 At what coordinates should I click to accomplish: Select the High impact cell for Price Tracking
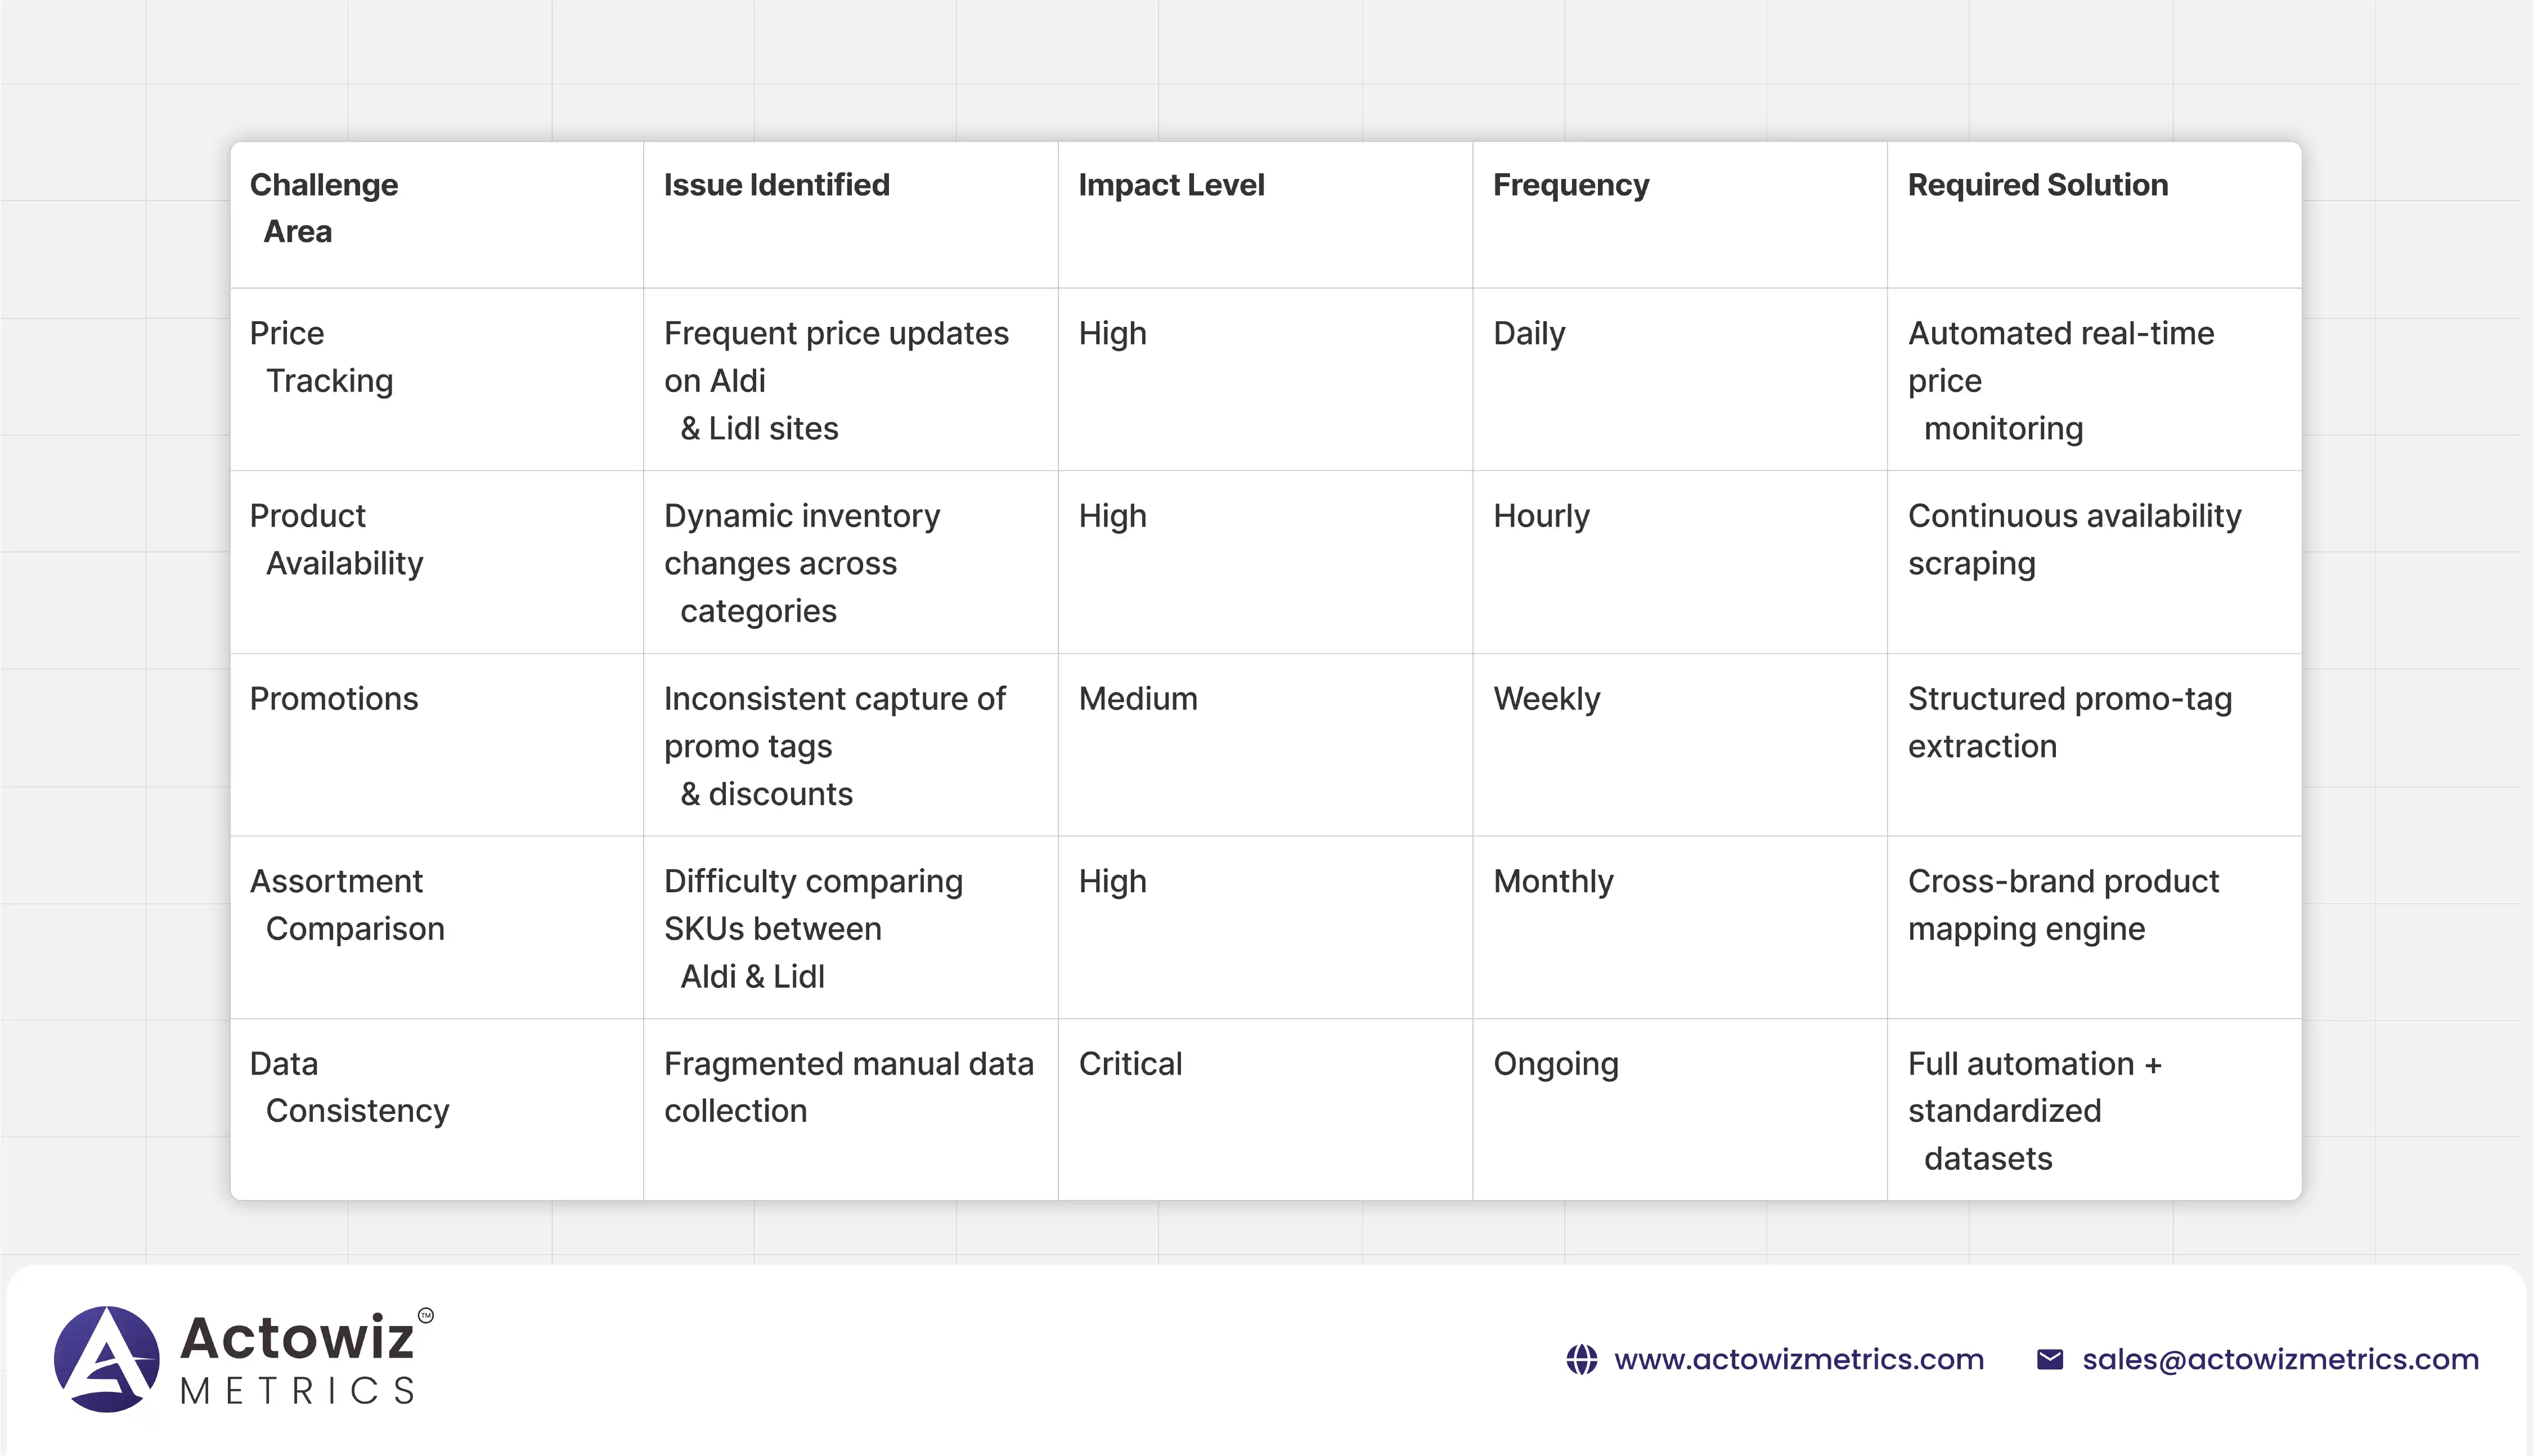(1111, 334)
